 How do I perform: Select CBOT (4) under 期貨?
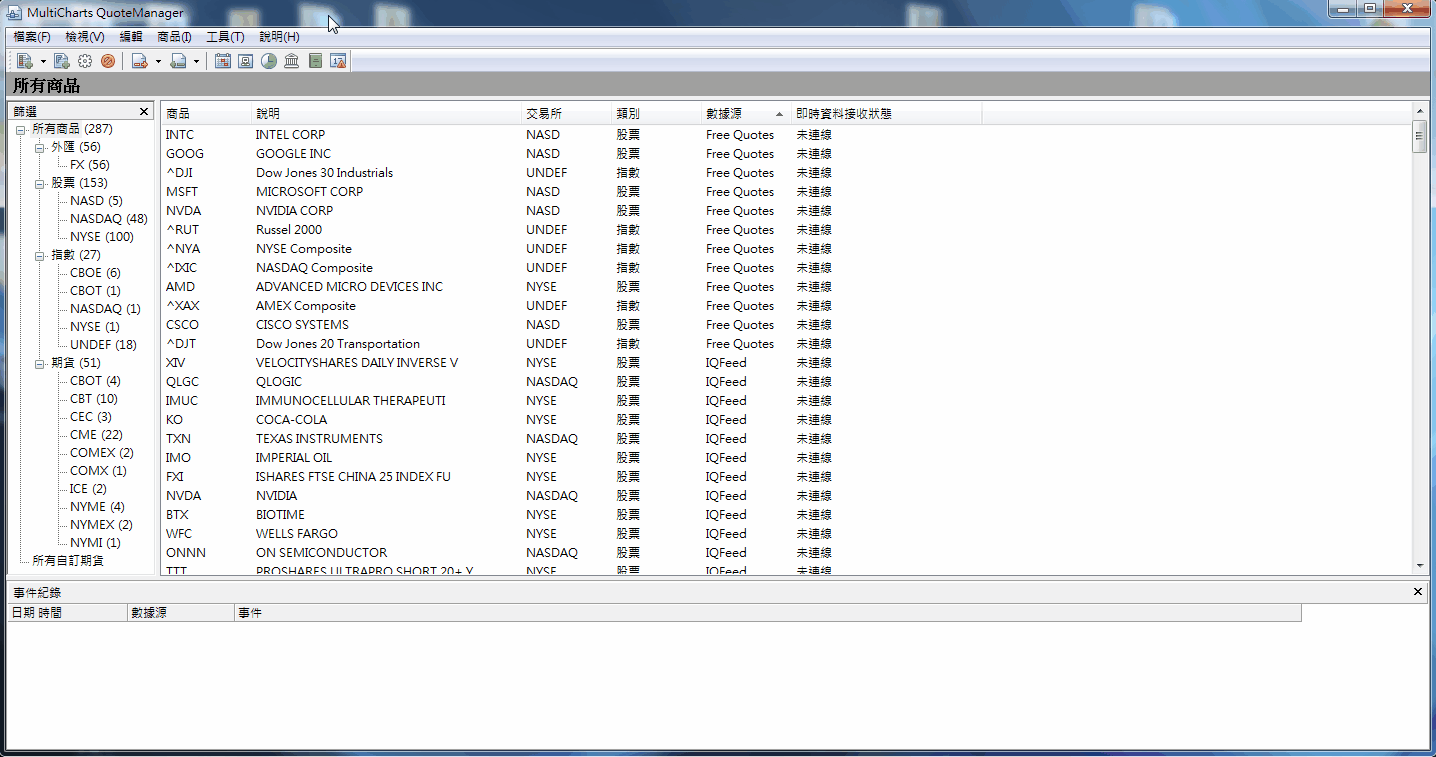95,381
